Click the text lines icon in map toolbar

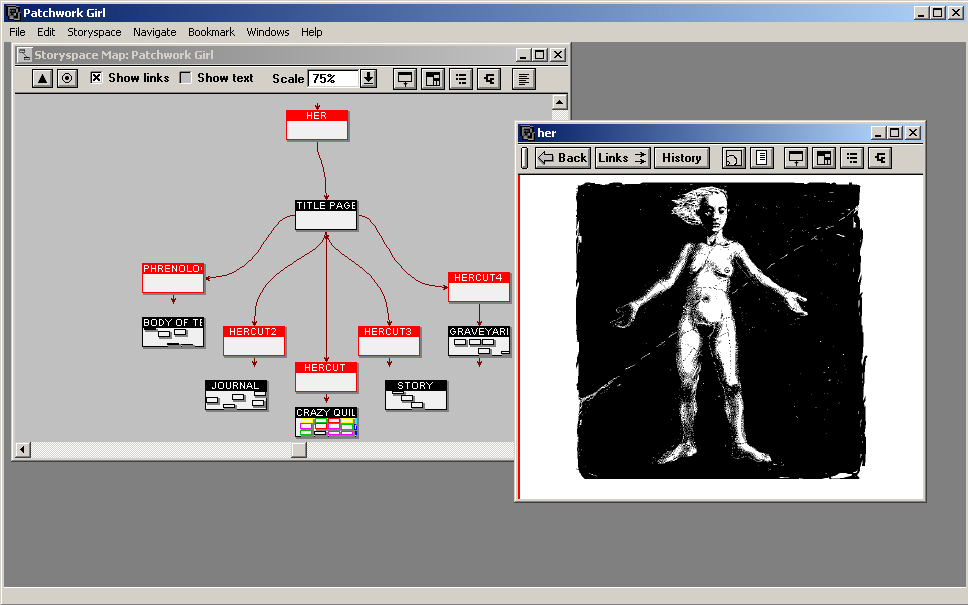[524, 79]
